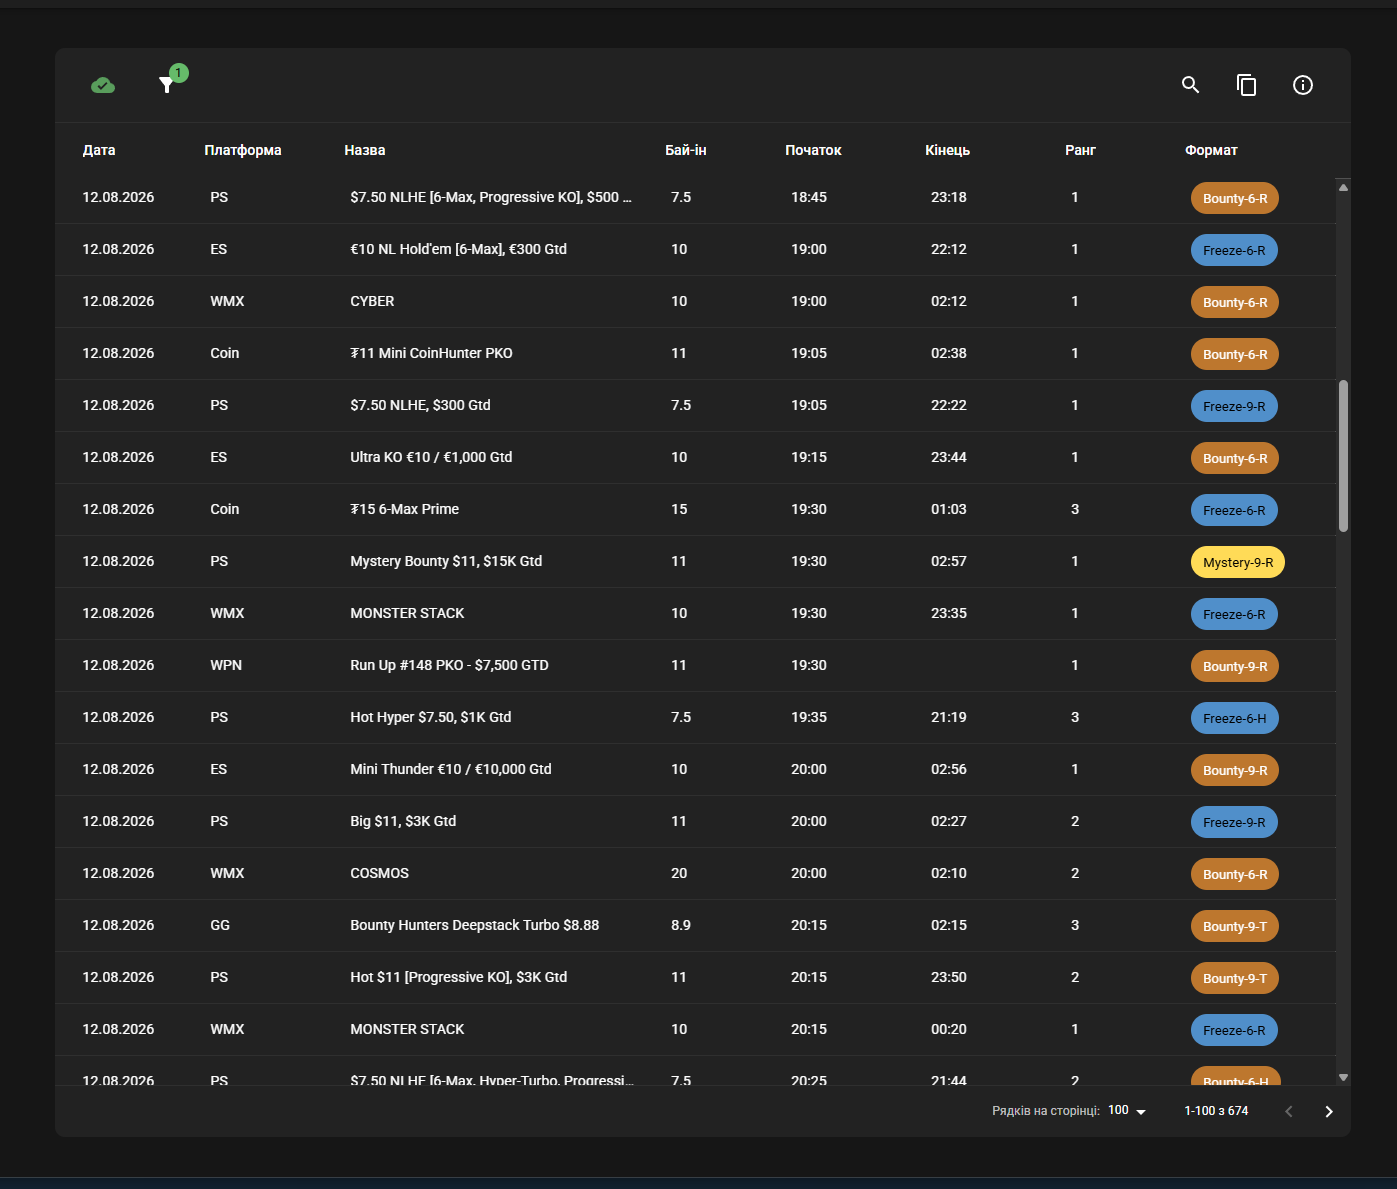
Task: Click Freeze-6-H chip in Hot Hyper row
Action: pos(1234,718)
